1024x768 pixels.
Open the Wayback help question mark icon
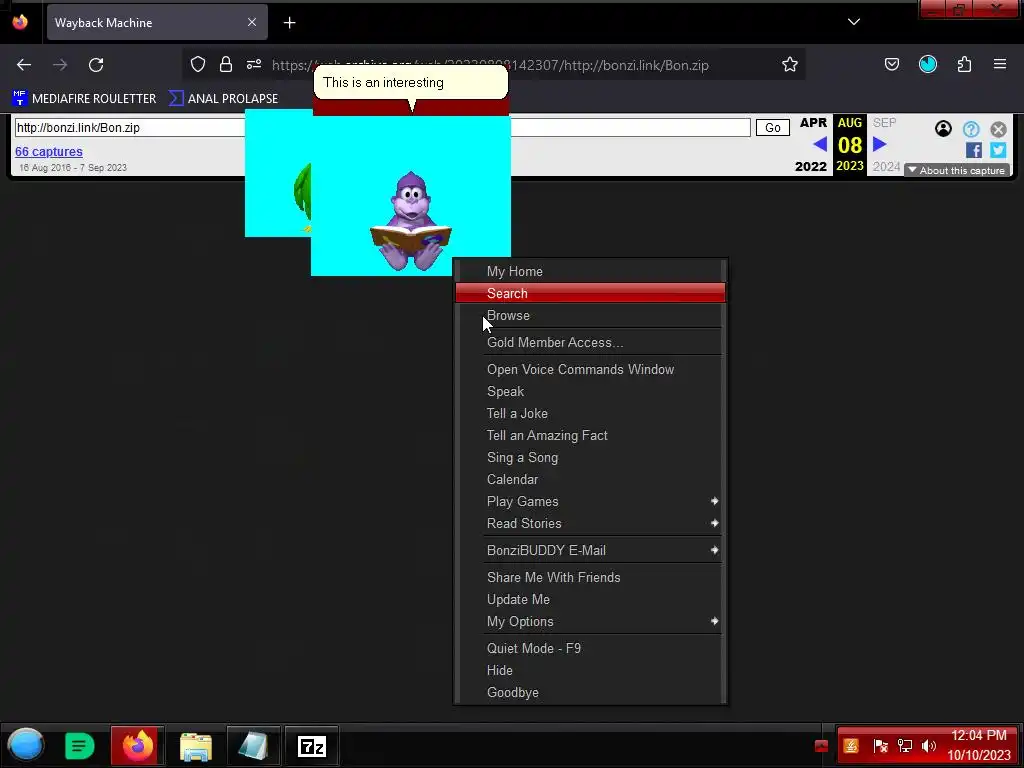[971, 129]
